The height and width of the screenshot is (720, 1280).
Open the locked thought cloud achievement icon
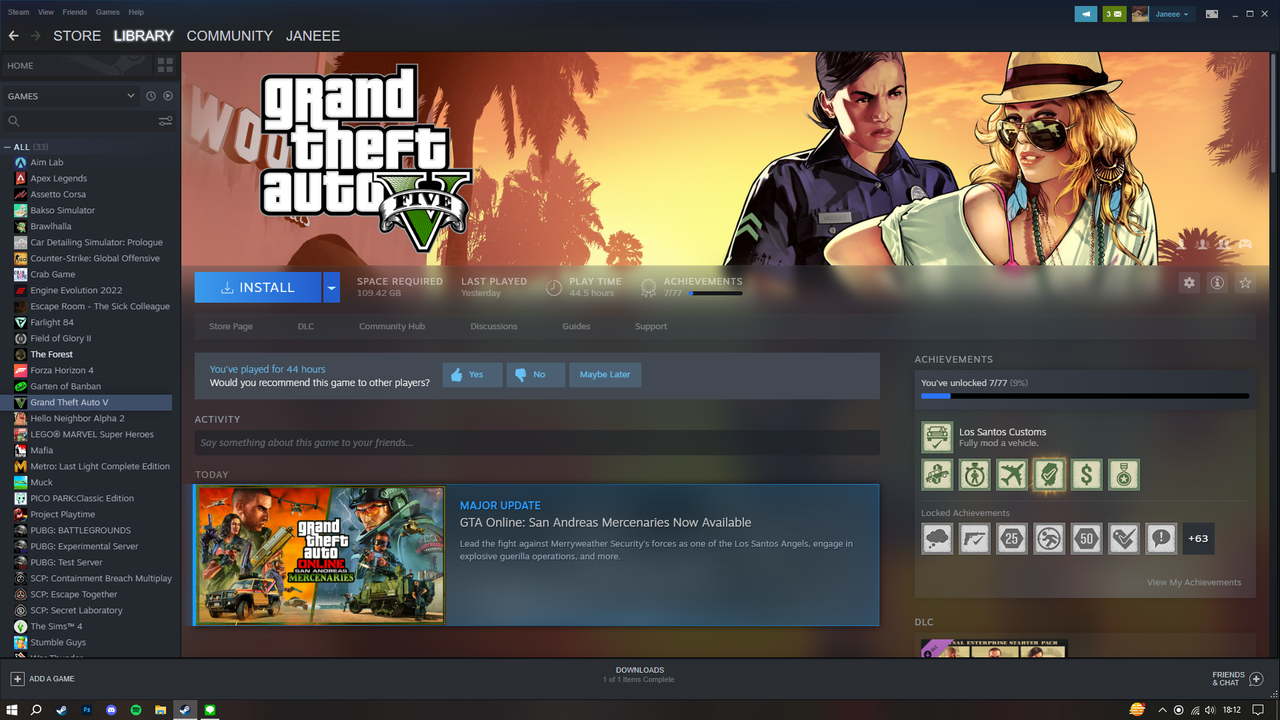937,538
